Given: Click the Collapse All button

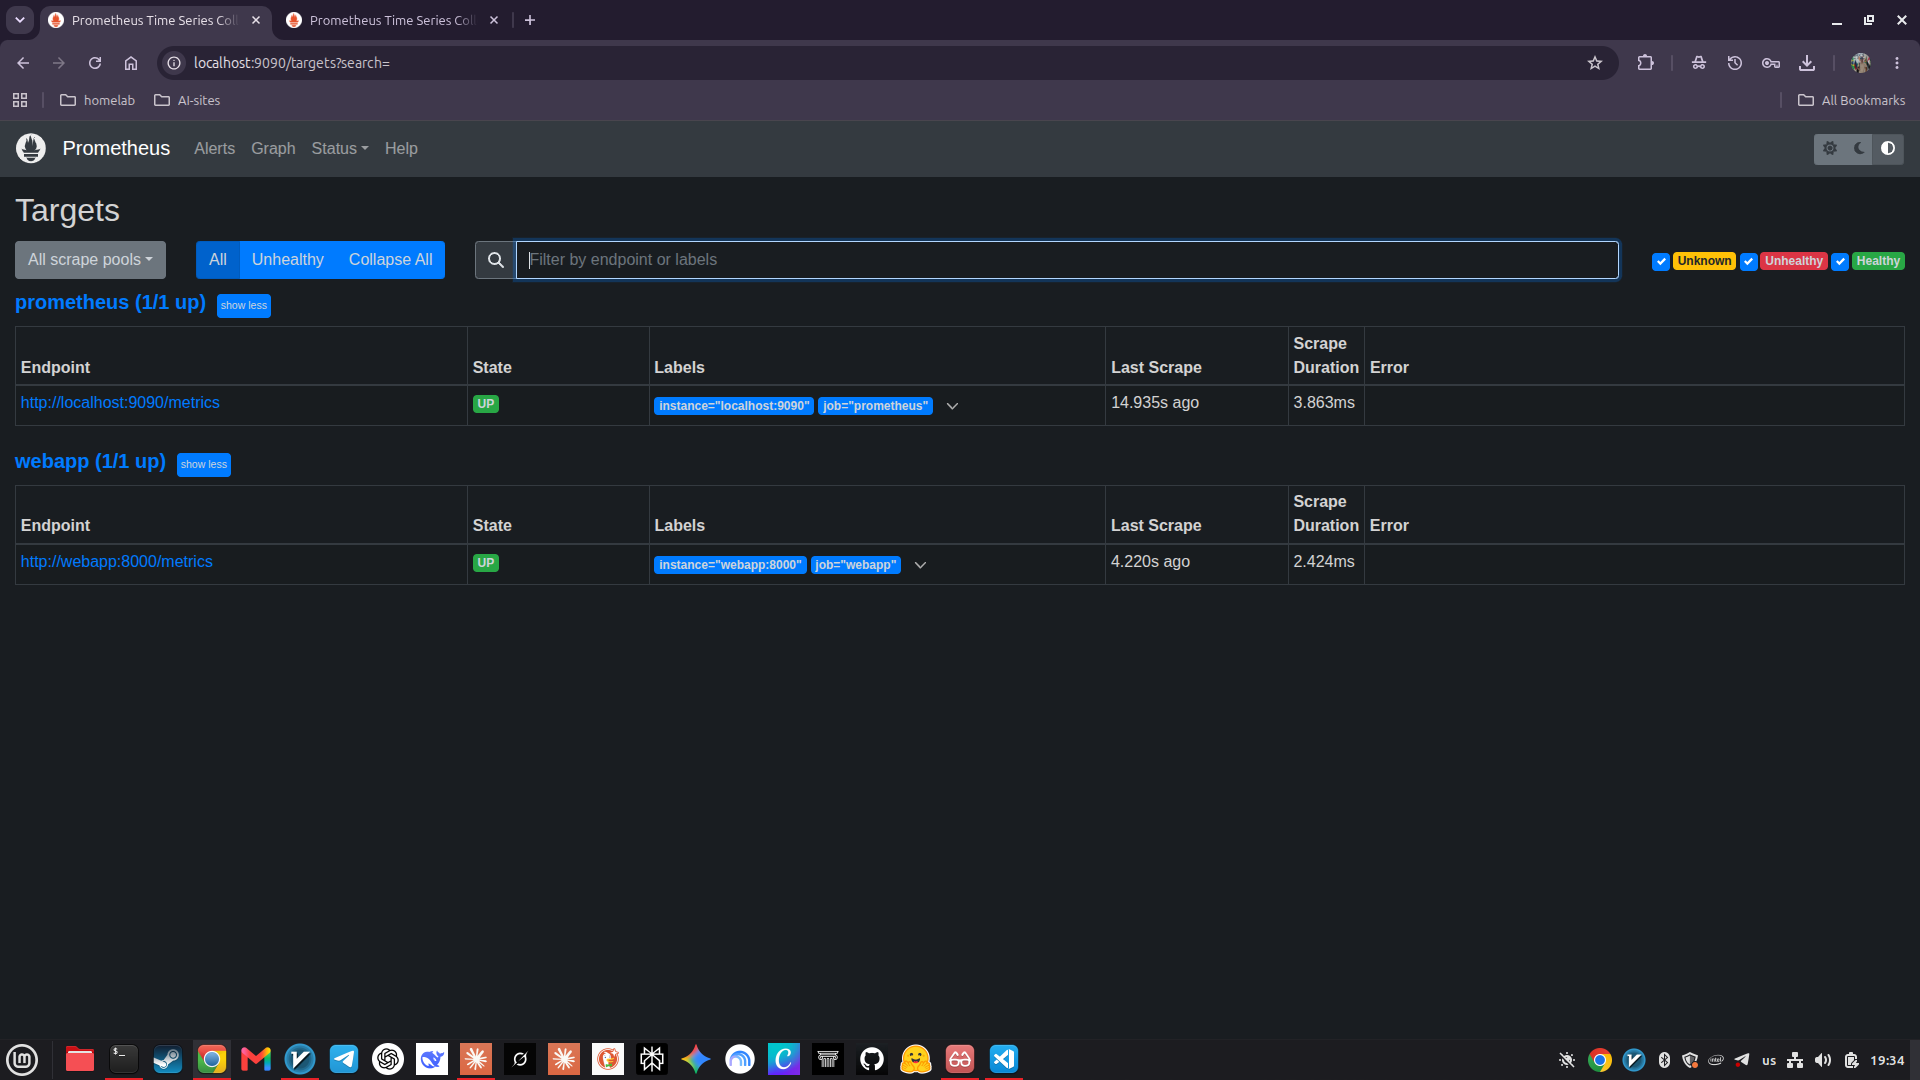Looking at the screenshot, I should [x=390, y=260].
